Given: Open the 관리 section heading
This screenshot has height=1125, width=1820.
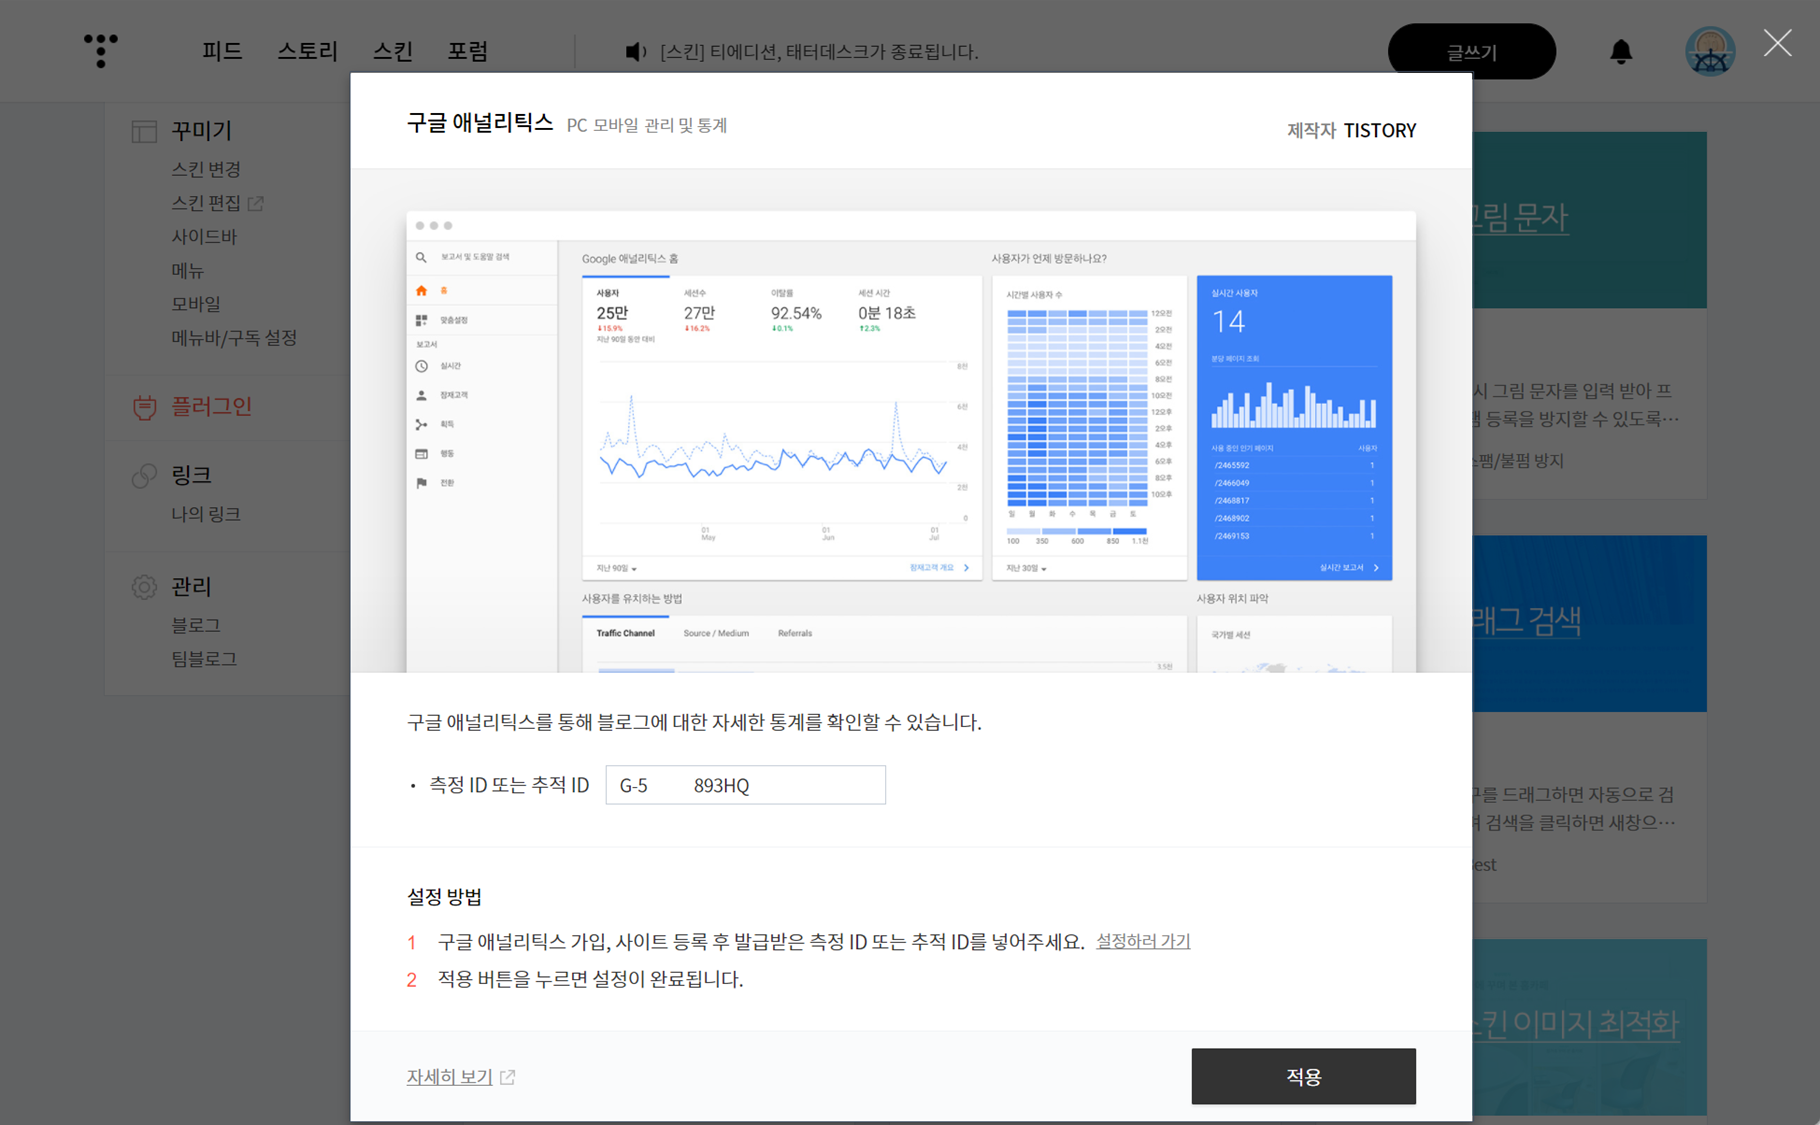Looking at the screenshot, I should 191,586.
